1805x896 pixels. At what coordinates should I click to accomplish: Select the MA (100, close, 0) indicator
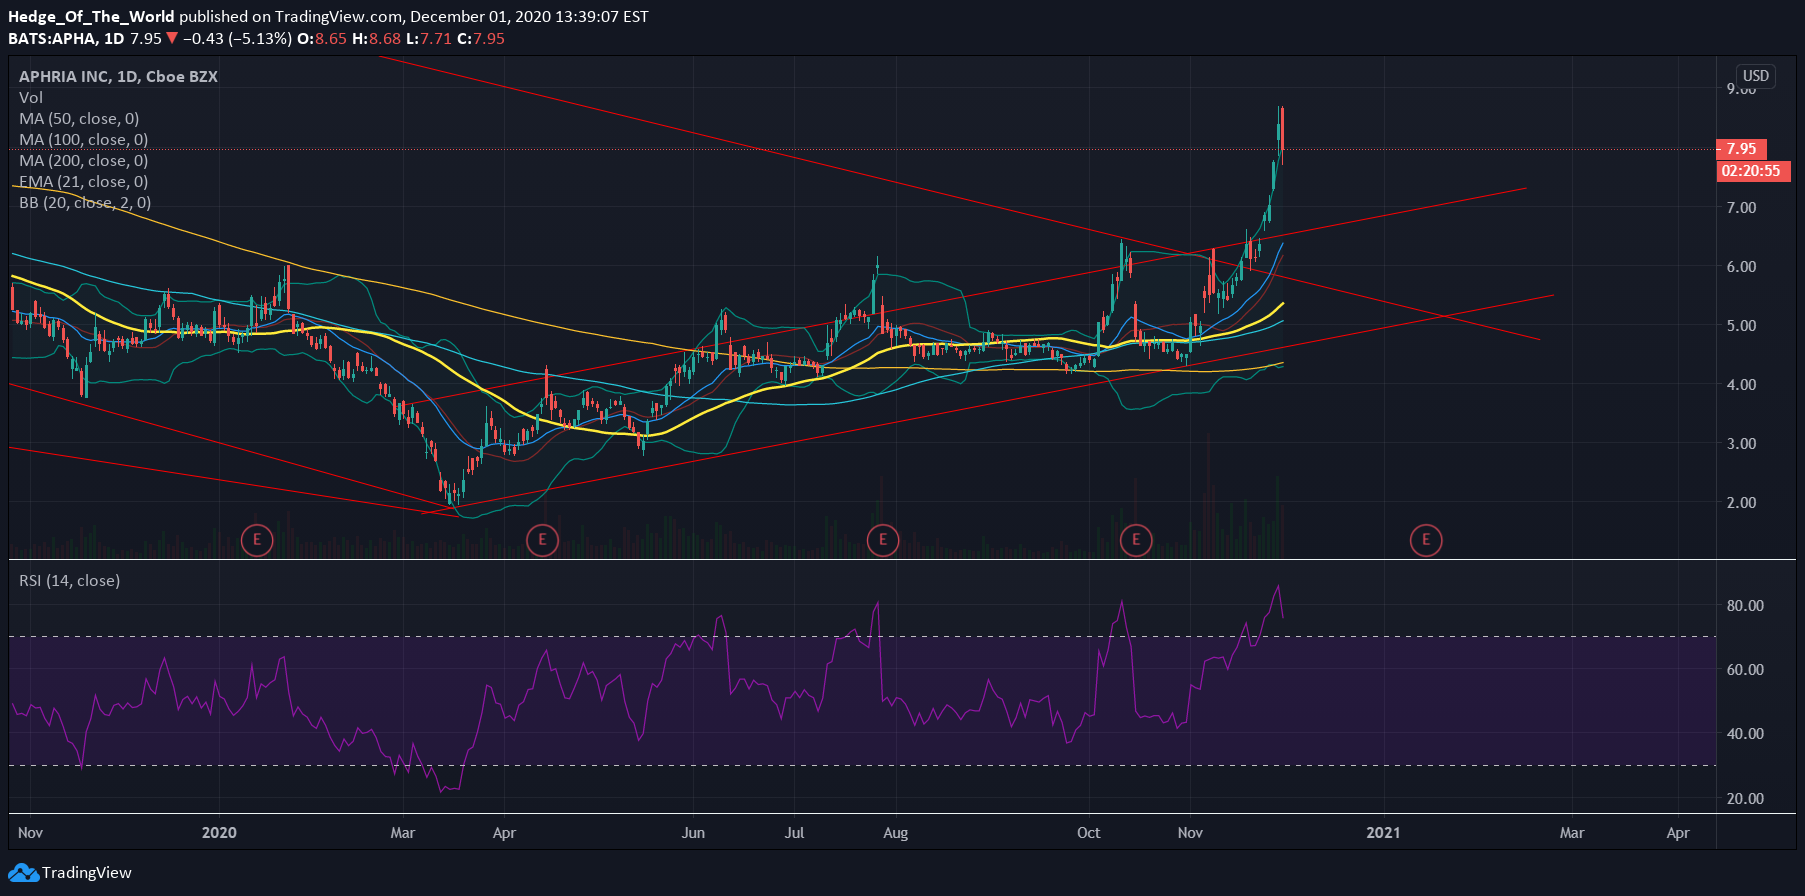tap(83, 139)
